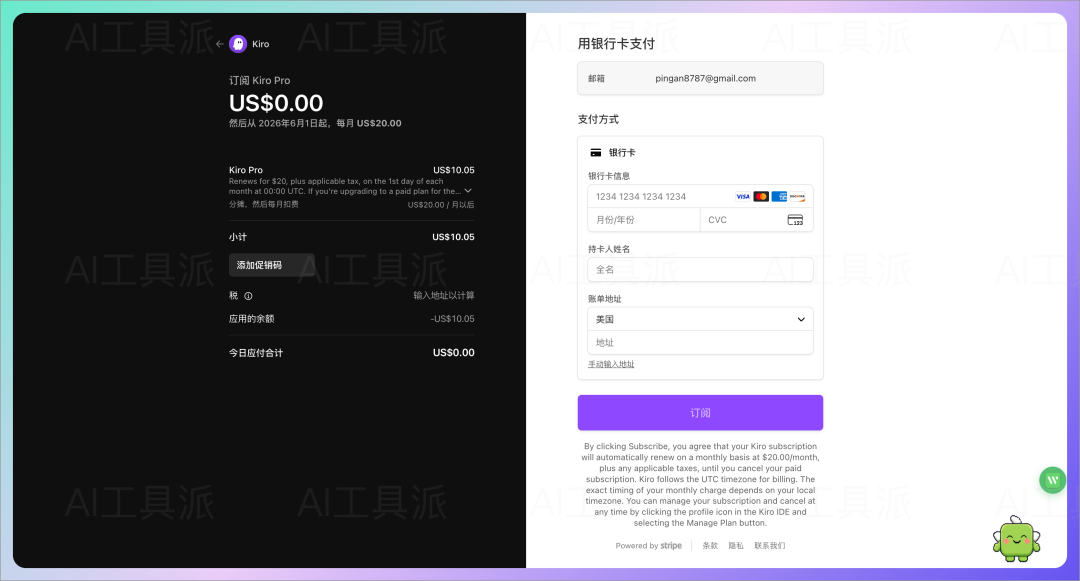Screen dimensions: 1080x581
Task: Click the US$0.00 headline price
Action: (276, 103)
